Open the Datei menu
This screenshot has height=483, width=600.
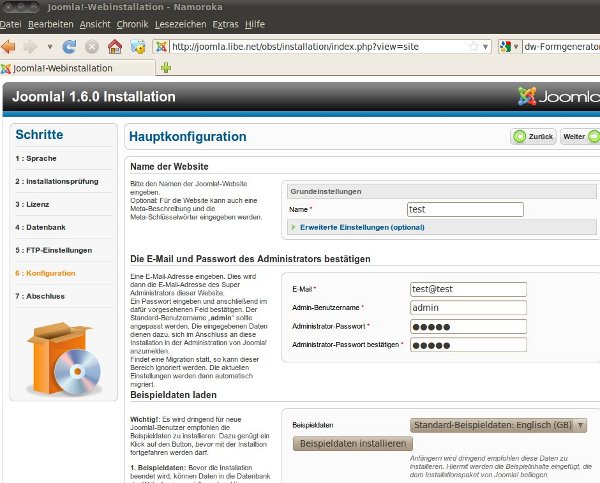(10, 24)
